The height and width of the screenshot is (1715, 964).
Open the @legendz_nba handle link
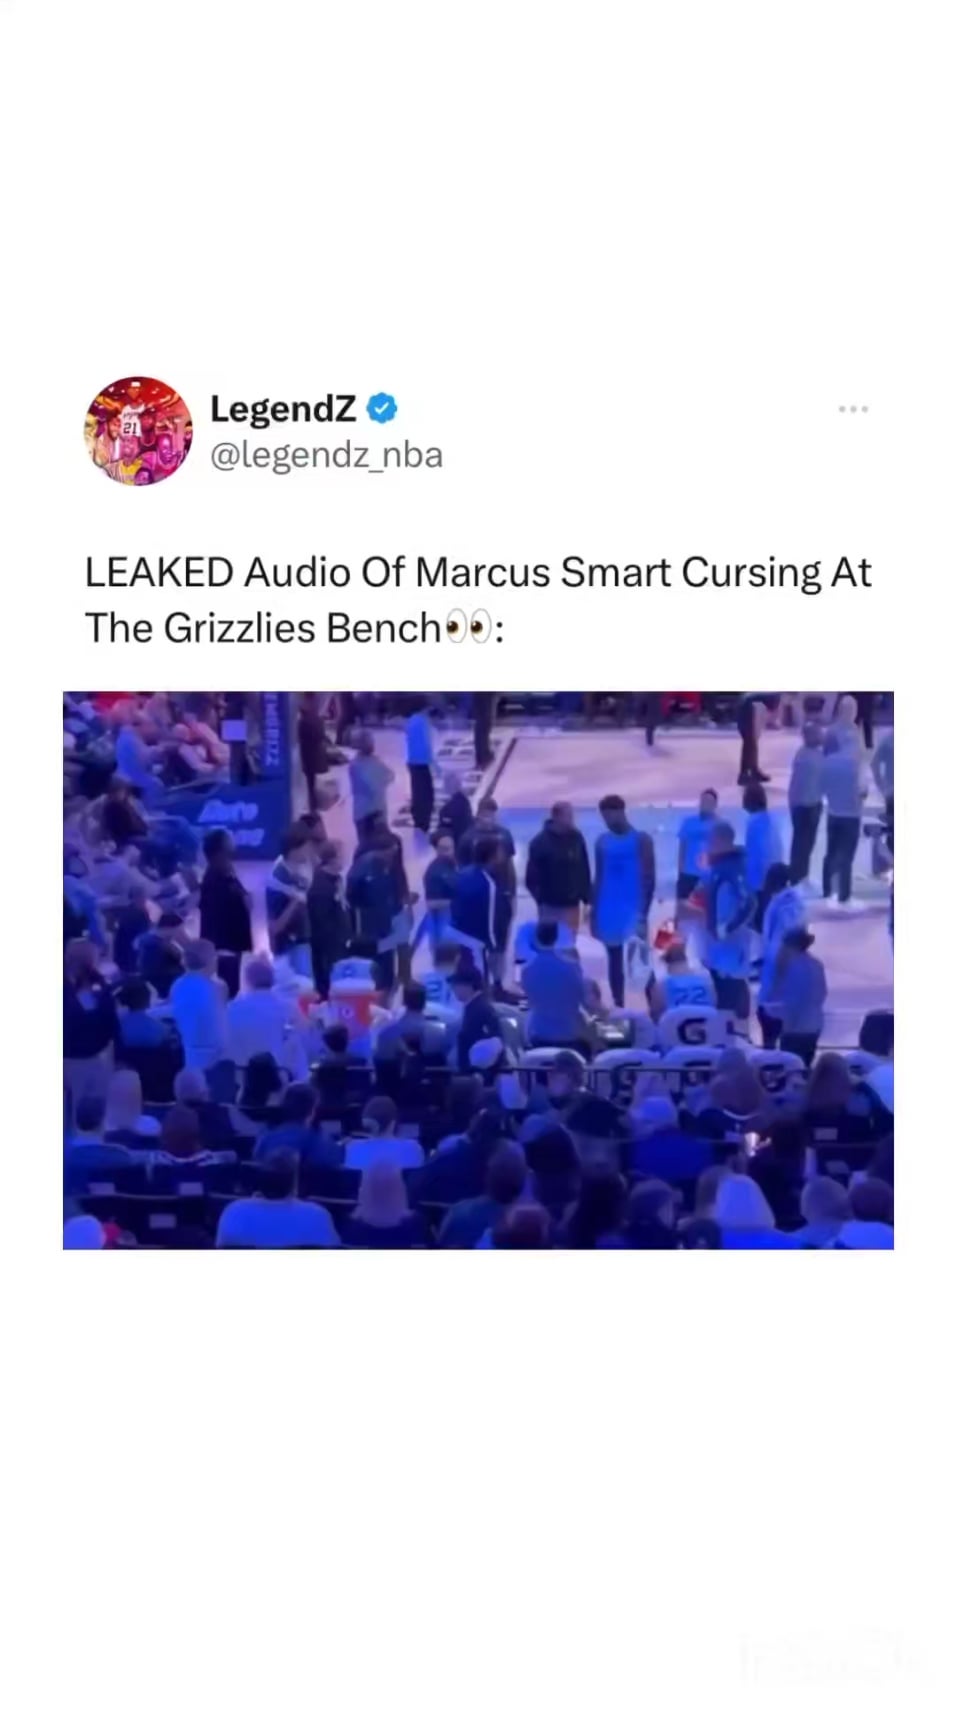(326, 455)
